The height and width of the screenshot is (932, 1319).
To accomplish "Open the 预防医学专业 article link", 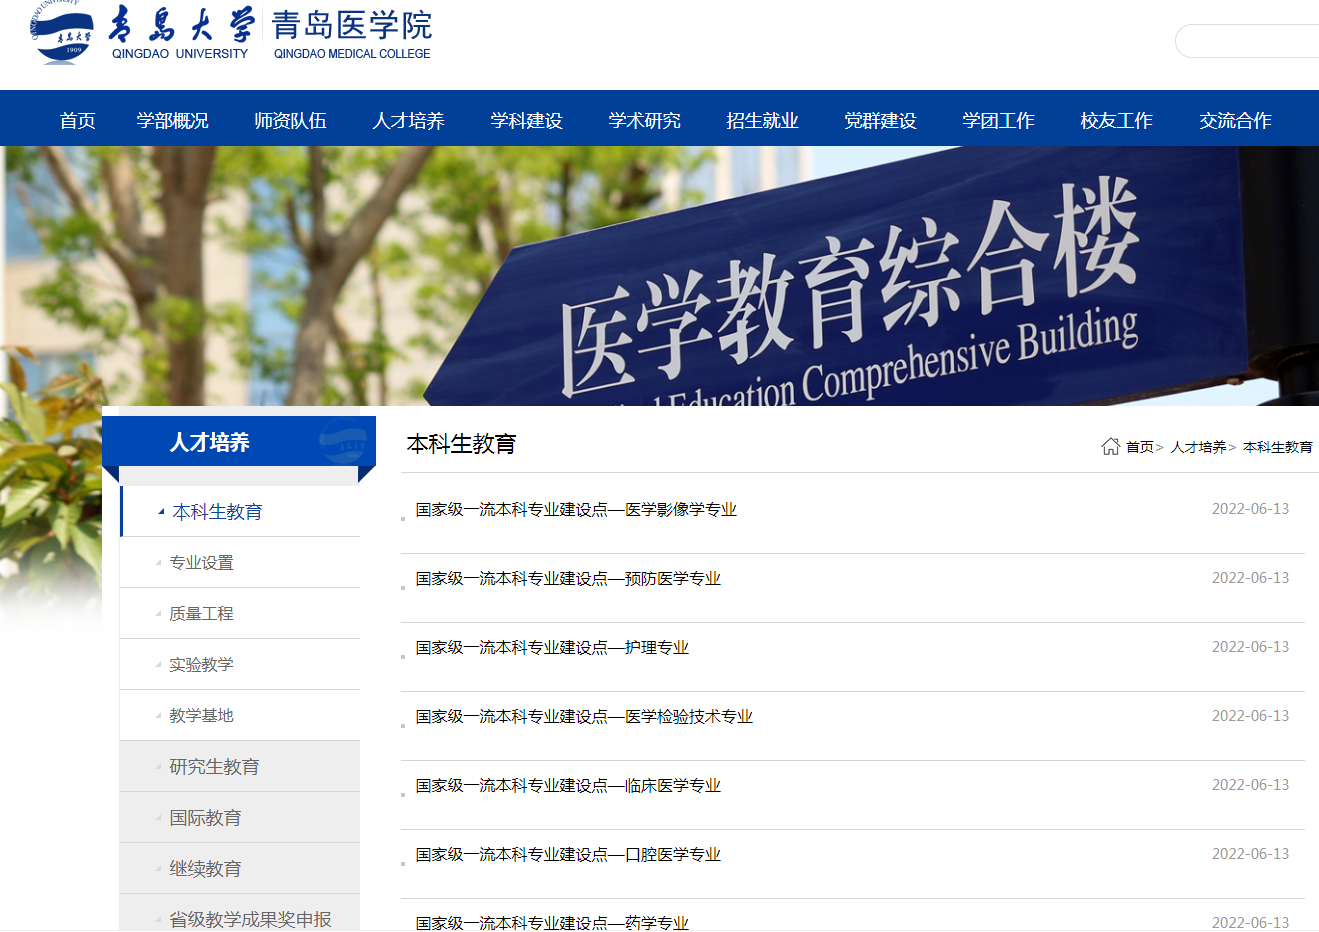I will pos(568,579).
